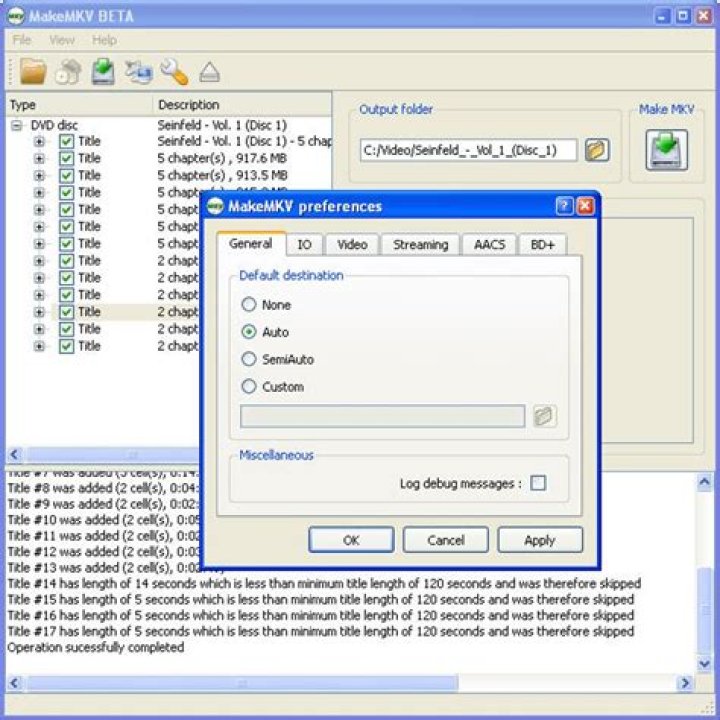This screenshot has width=720, height=720.
Task: Expand the Title row showing 917.6 MB
Action: (39, 158)
